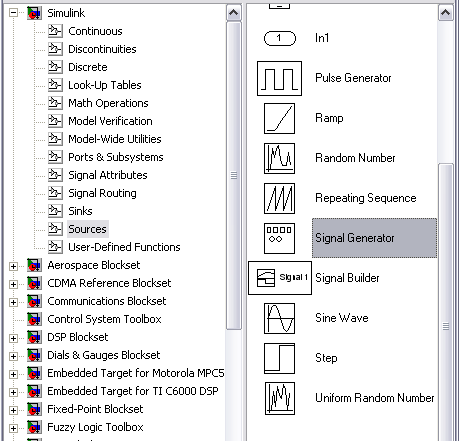This screenshot has width=459, height=441.
Task: Expand the Aerospace Blockset node
Action: (x=13, y=266)
